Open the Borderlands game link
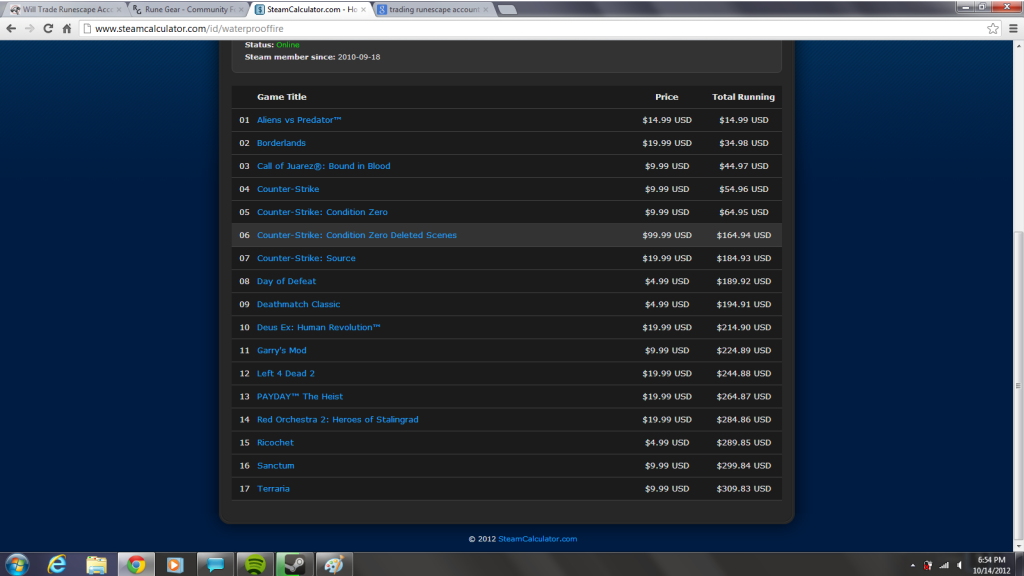The width and height of the screenshot is (1024, 576). 283,143
